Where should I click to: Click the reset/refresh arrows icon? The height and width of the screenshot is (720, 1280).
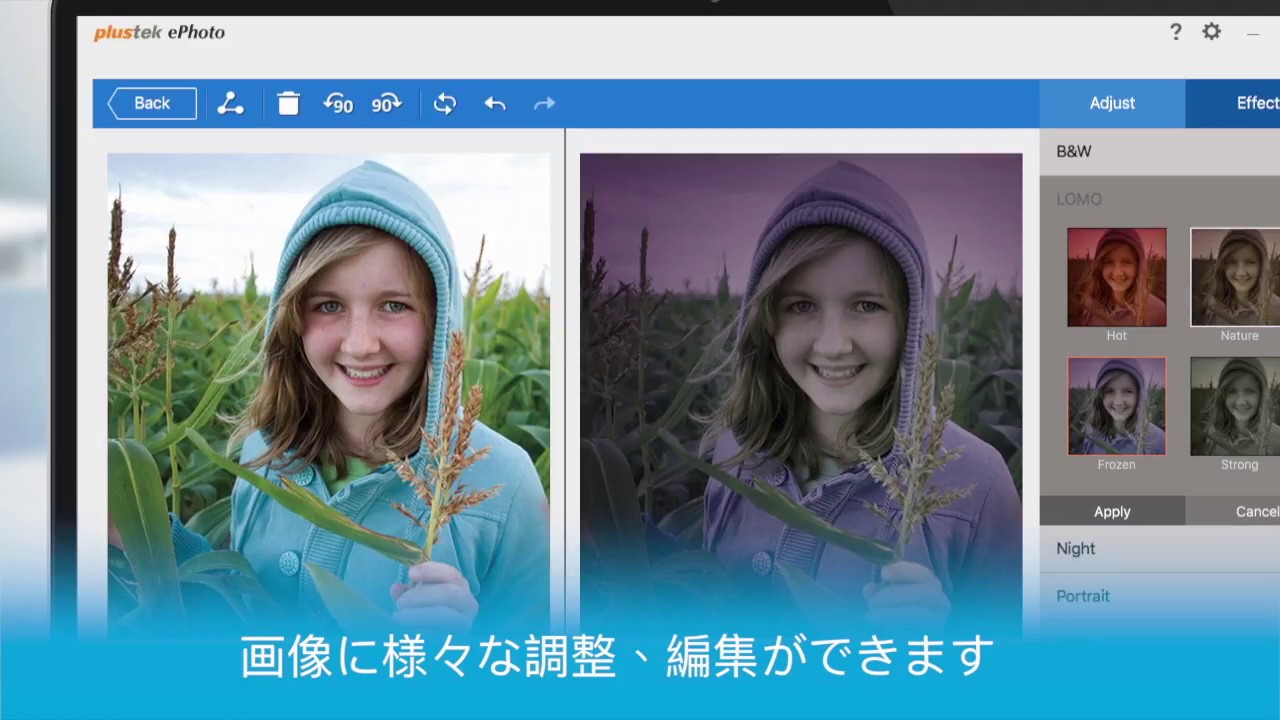click(x=445, y=103)
